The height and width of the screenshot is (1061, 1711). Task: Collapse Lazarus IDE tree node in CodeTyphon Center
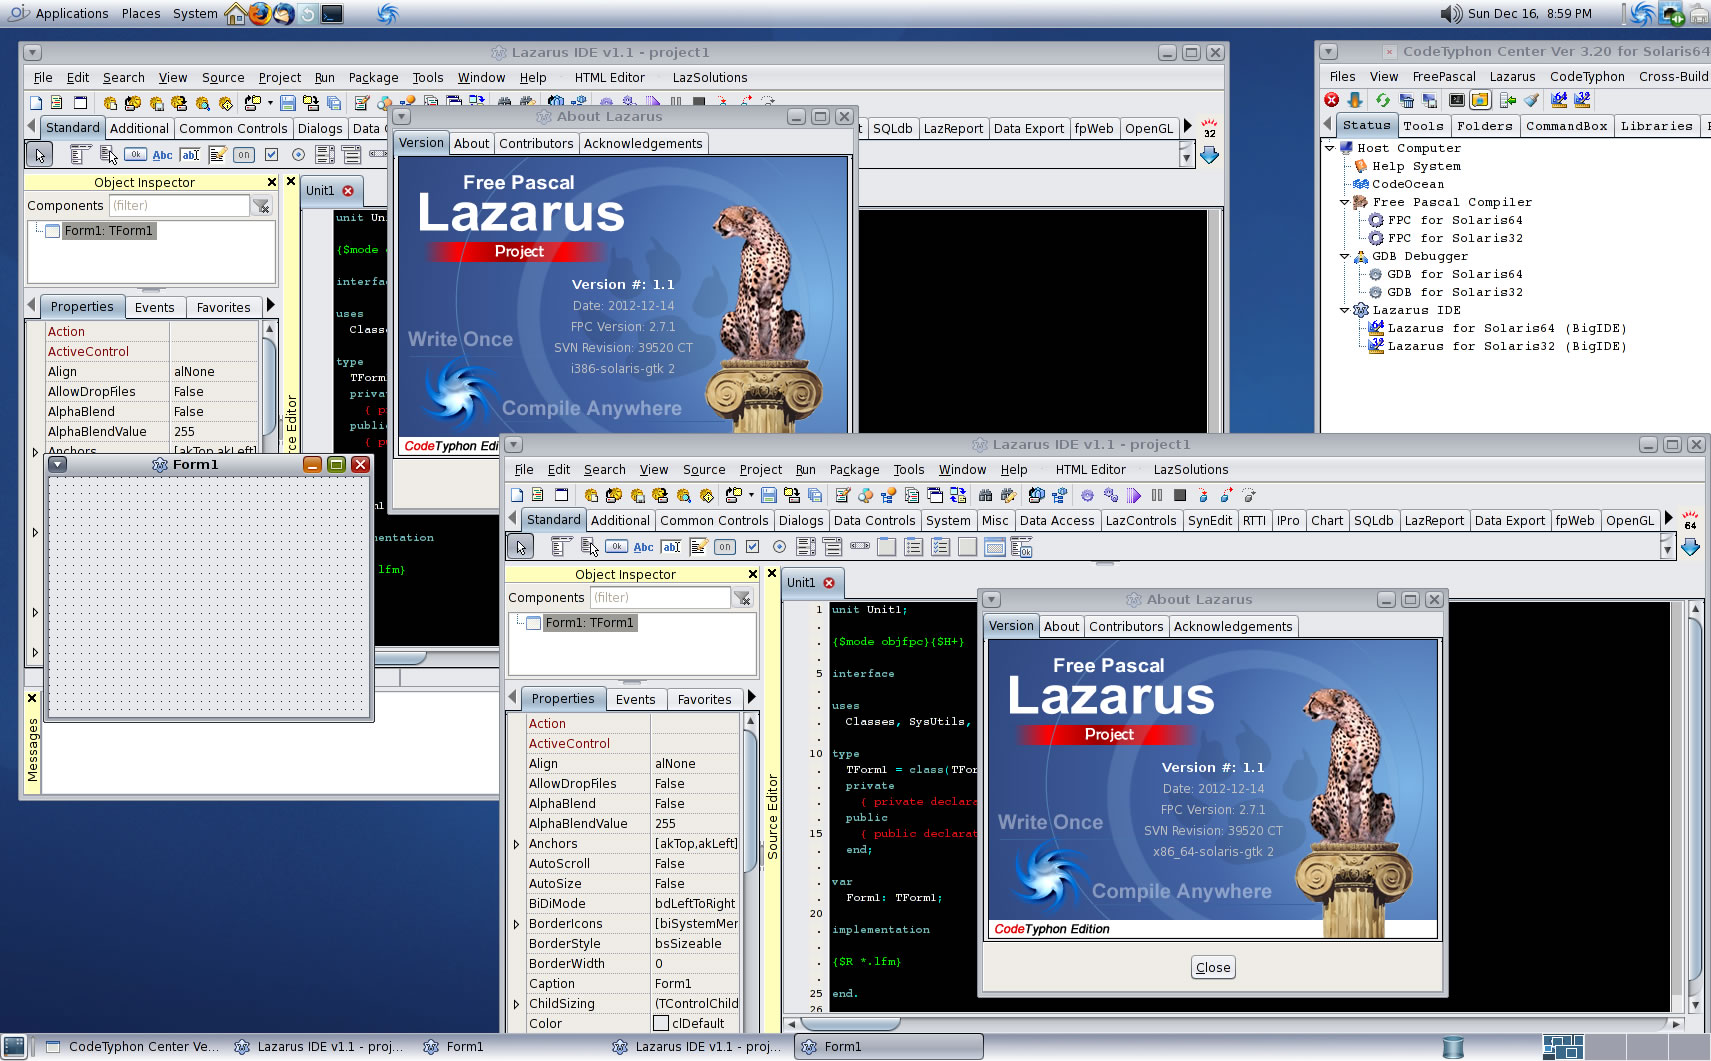(x=1345, y=310)
